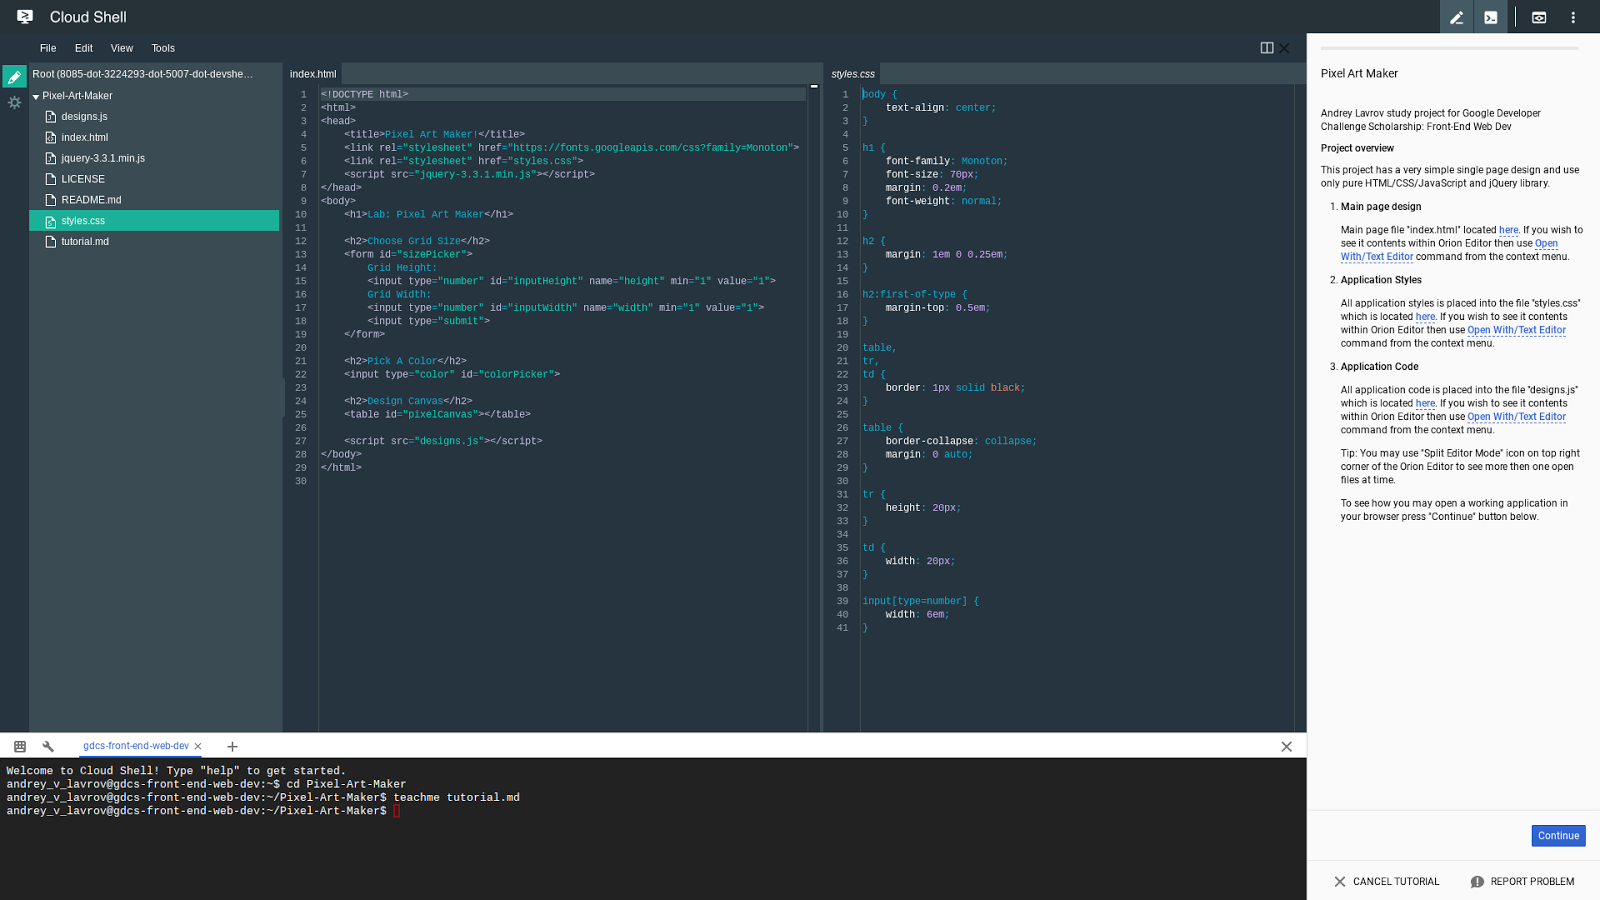Click the wrench icon in the terminal bar
The image size is (1600, 900).
[49, 746]
